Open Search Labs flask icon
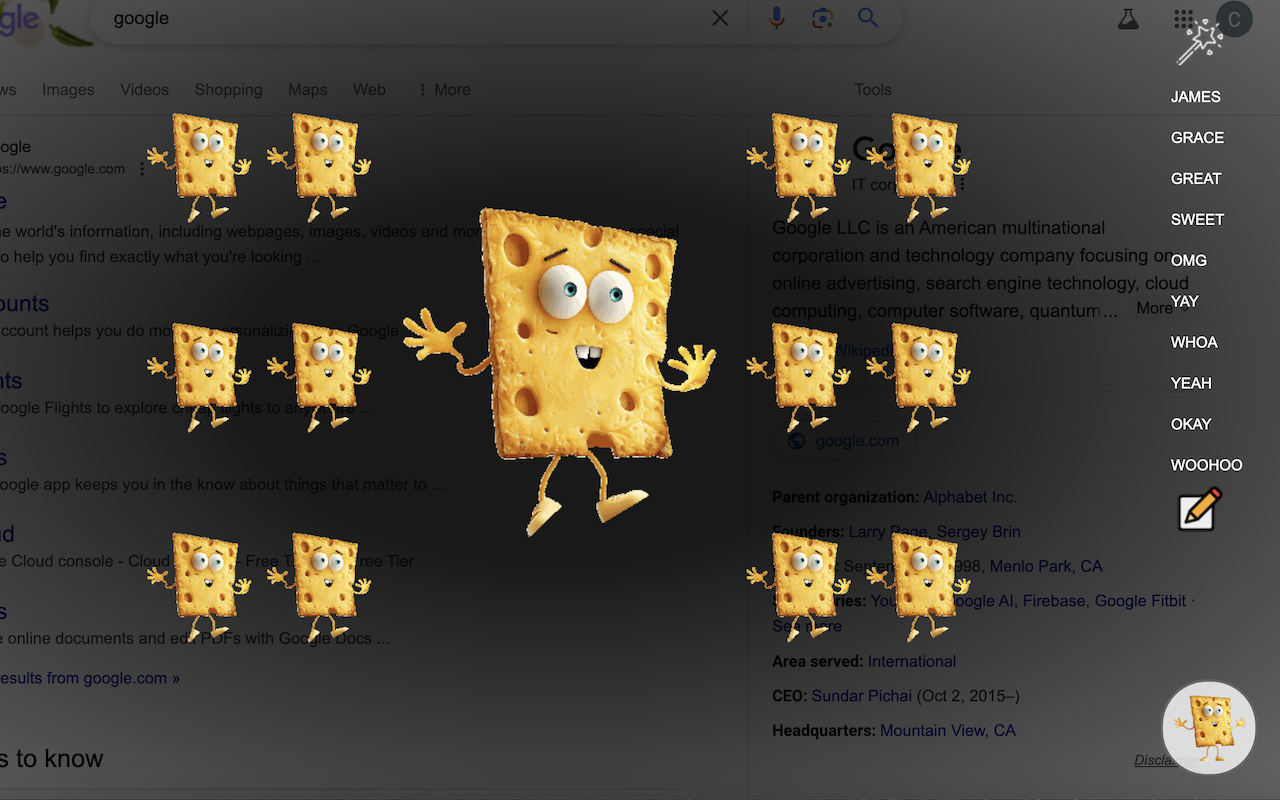 tap(1128, 19)
